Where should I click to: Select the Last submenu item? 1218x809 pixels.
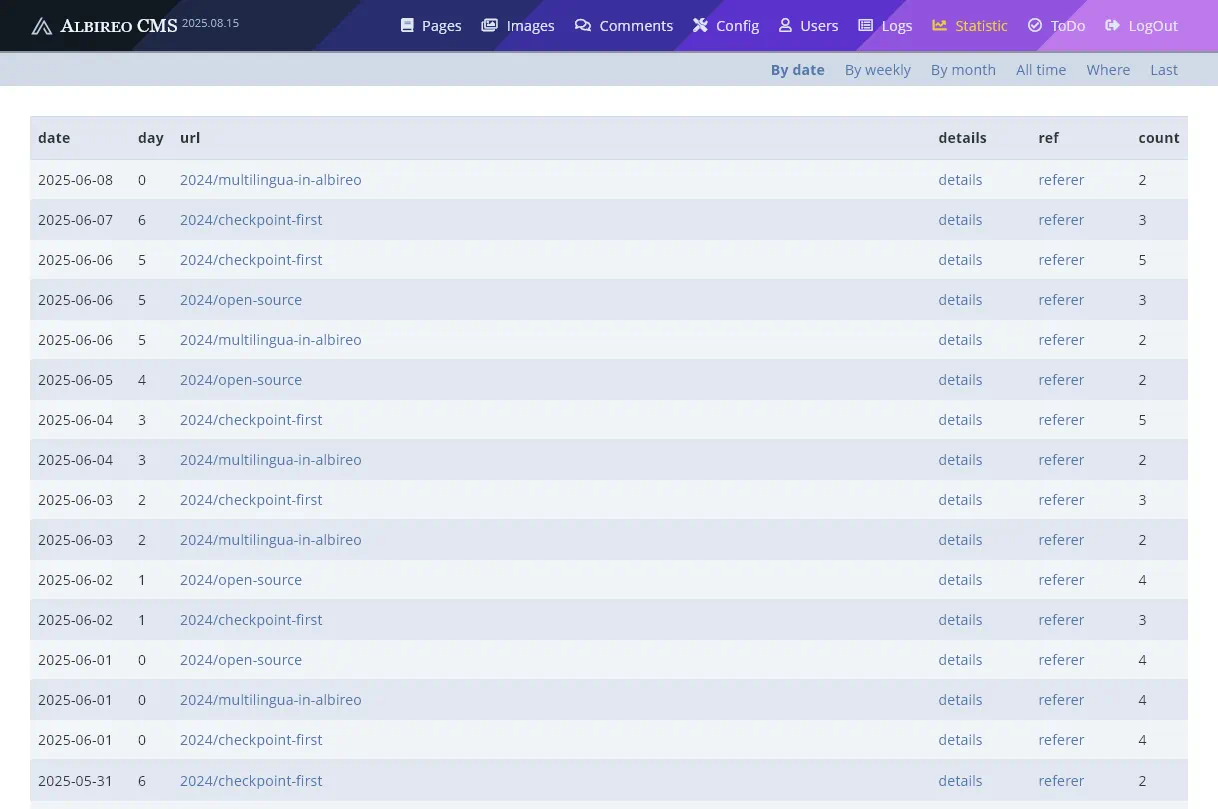coord(1163,70)
